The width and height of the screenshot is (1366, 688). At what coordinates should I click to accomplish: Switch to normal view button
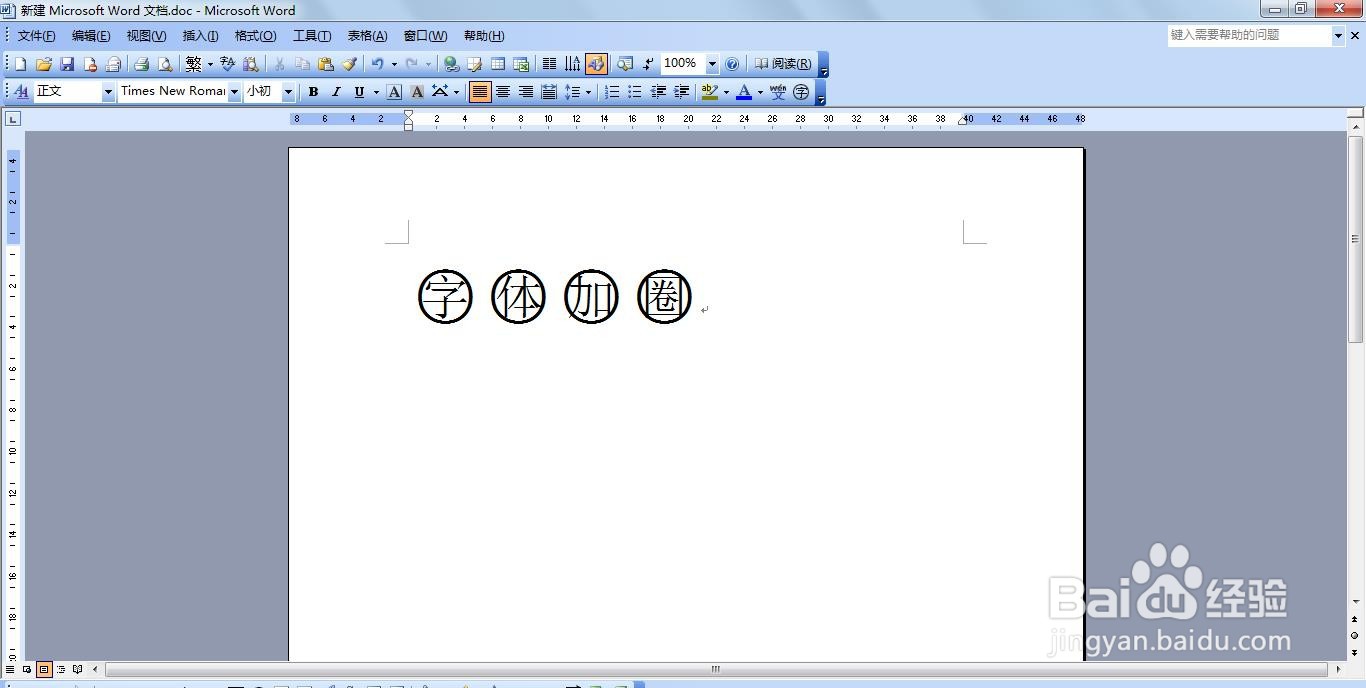click(11, 669)
